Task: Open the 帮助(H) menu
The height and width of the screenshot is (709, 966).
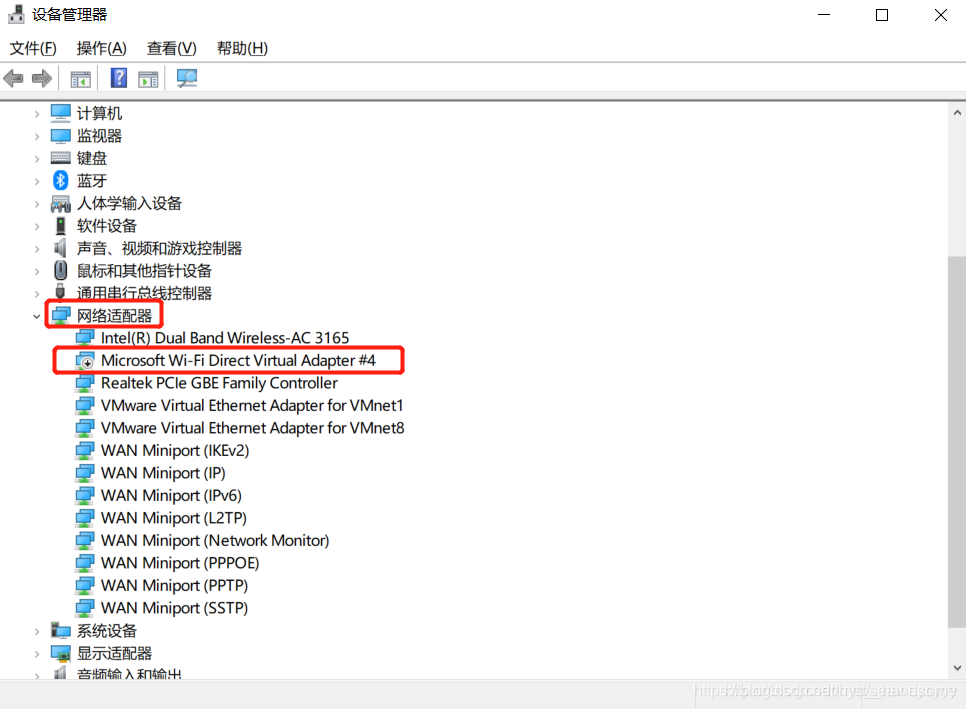Action: click(242, 48)
